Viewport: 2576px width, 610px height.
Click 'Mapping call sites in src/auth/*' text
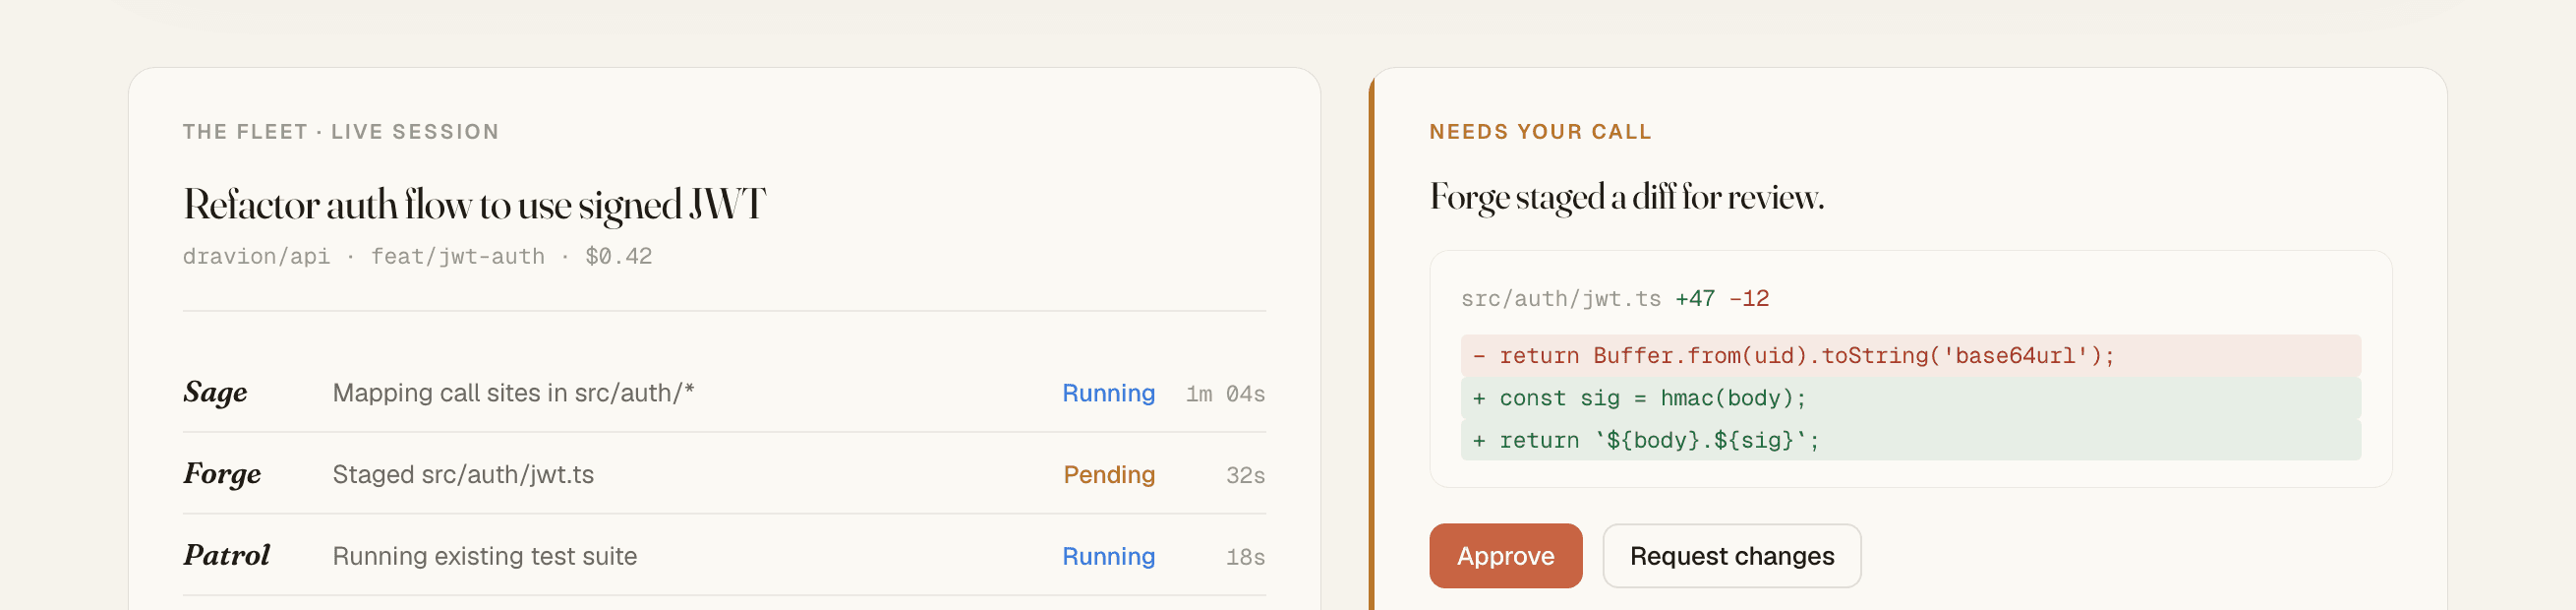click(x=513, y=393)
